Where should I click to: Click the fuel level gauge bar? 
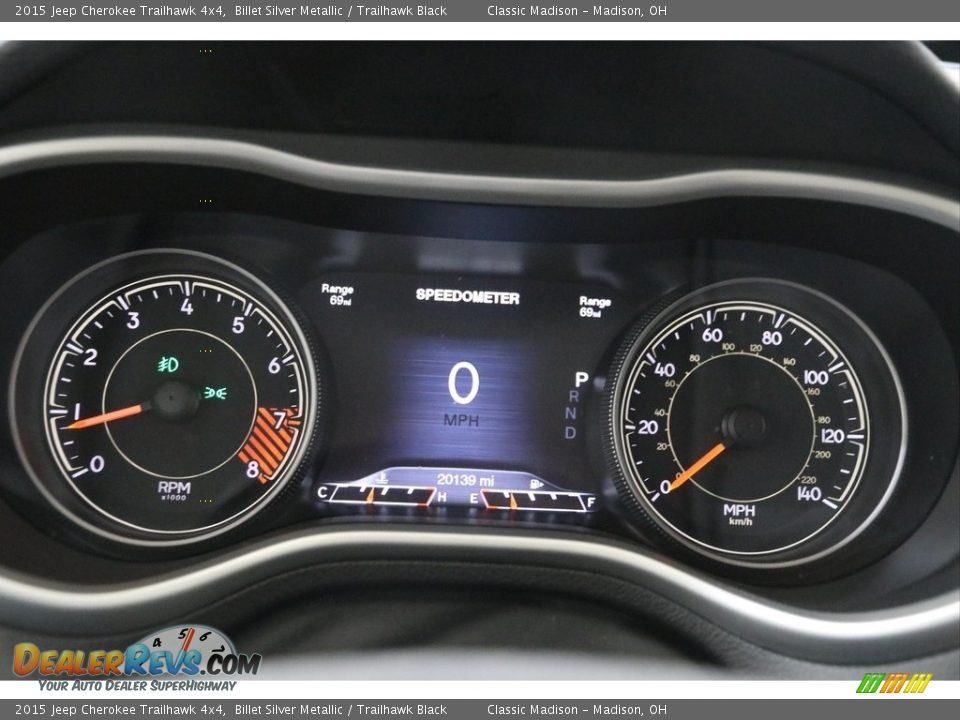pyautogui.click(x=534, y=500)
